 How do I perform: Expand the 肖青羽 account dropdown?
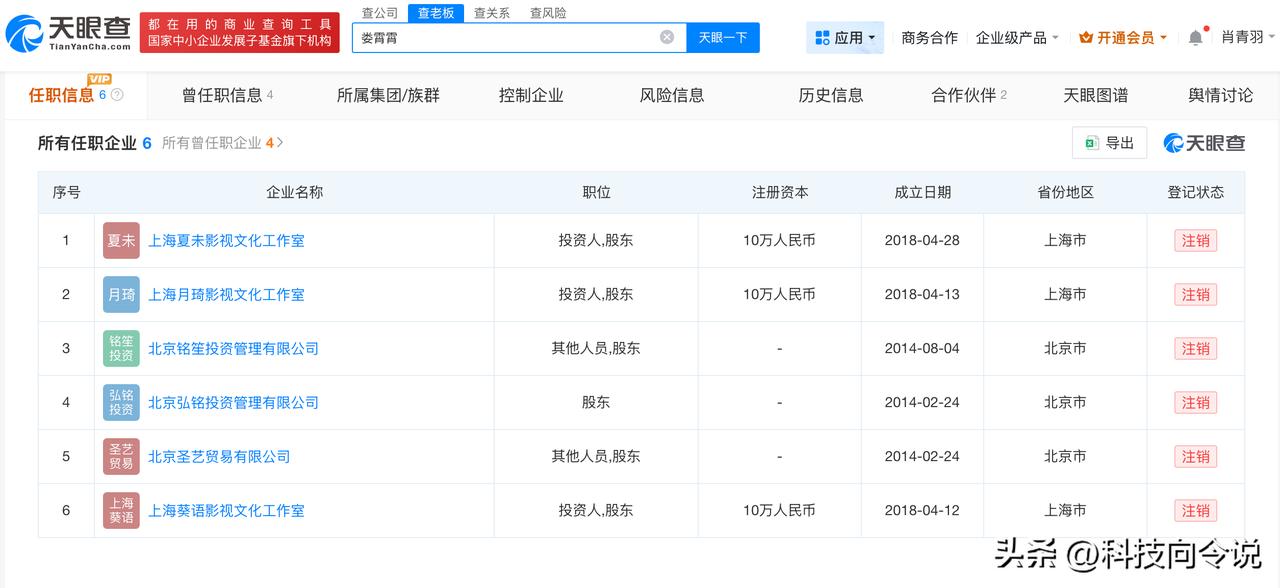point(1245,36)
